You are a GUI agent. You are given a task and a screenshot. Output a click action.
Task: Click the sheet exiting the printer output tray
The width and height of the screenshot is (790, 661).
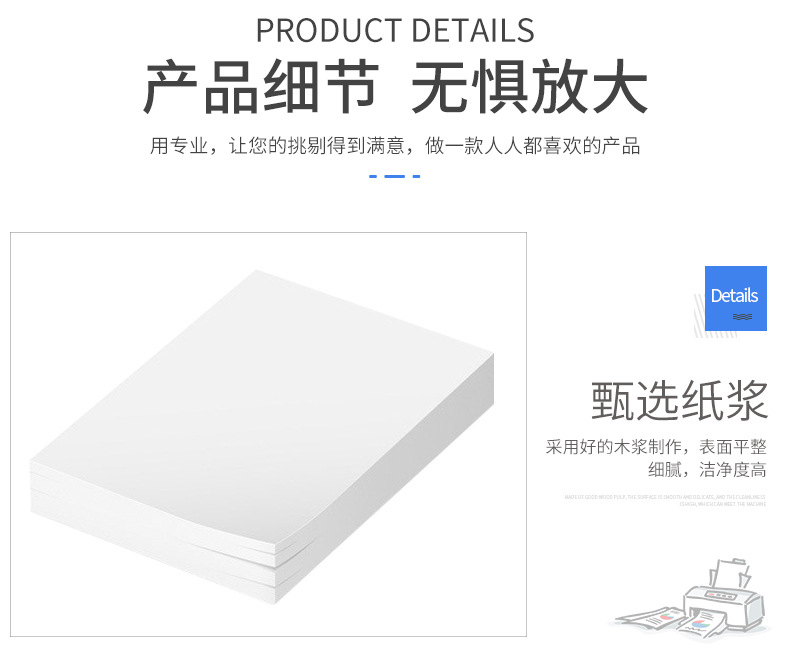(x=702, y=624)
